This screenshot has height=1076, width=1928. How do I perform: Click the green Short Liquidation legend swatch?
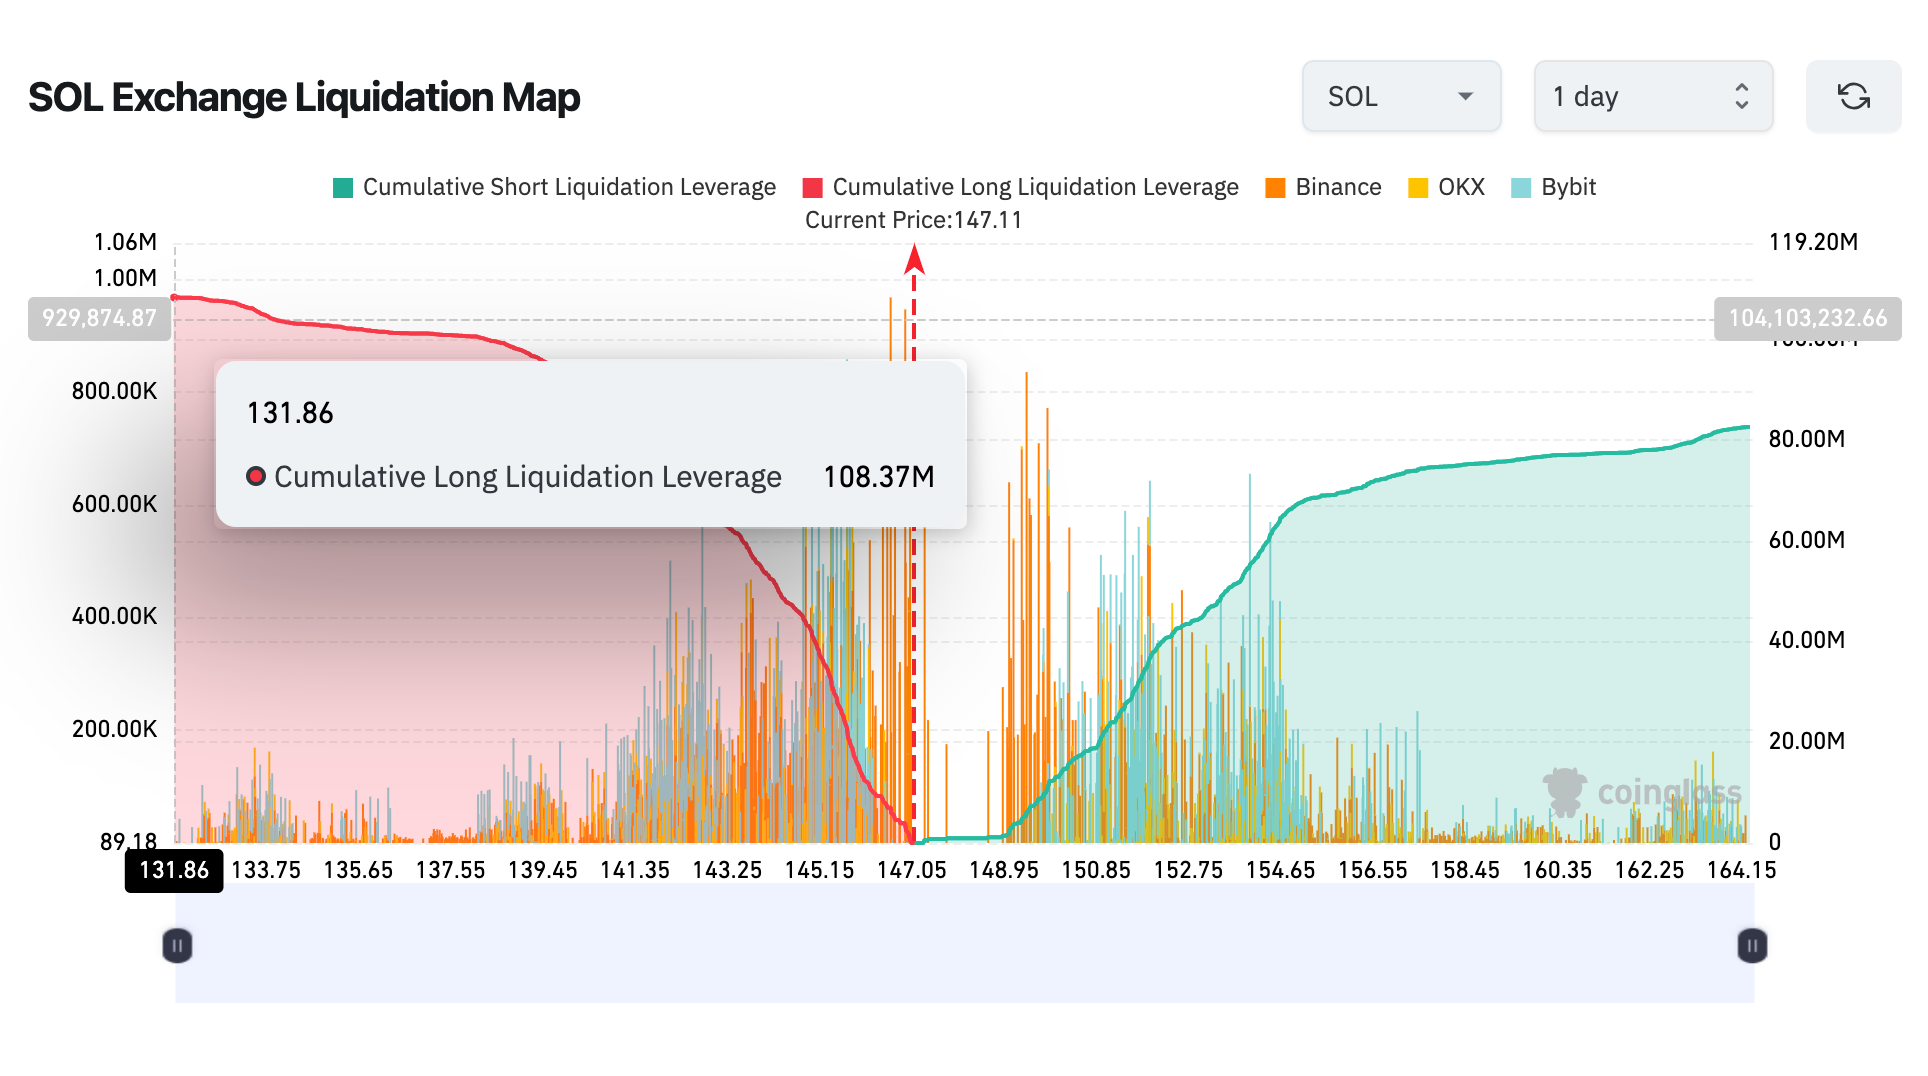coord(343,188)
